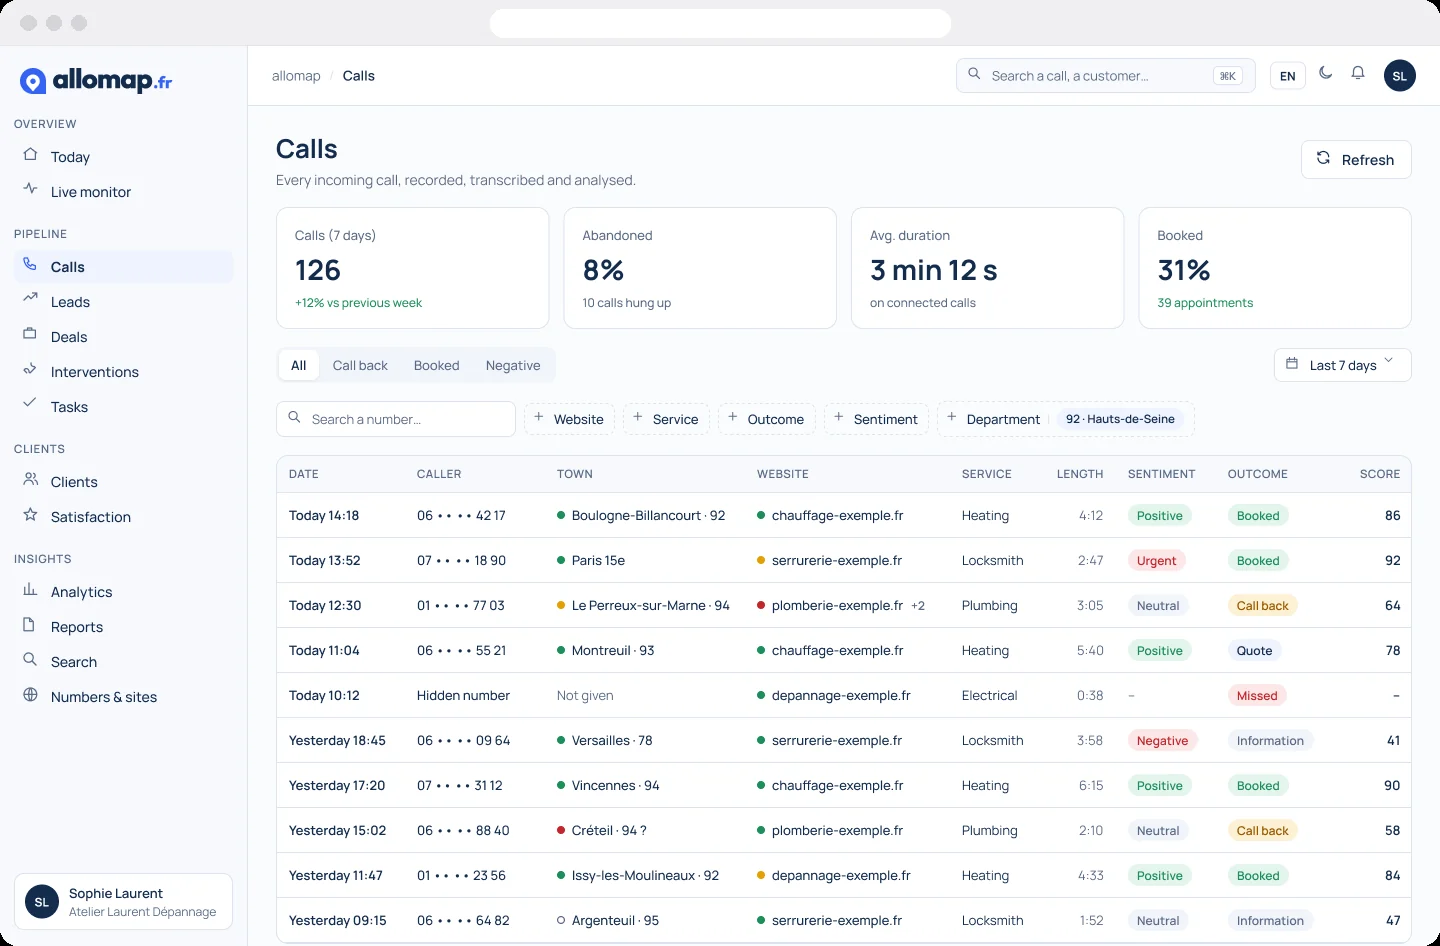This screenshot has height=946, width=1440.
Task: Click the Search magnifier icon in sidebar
Action: pos(30,659)
